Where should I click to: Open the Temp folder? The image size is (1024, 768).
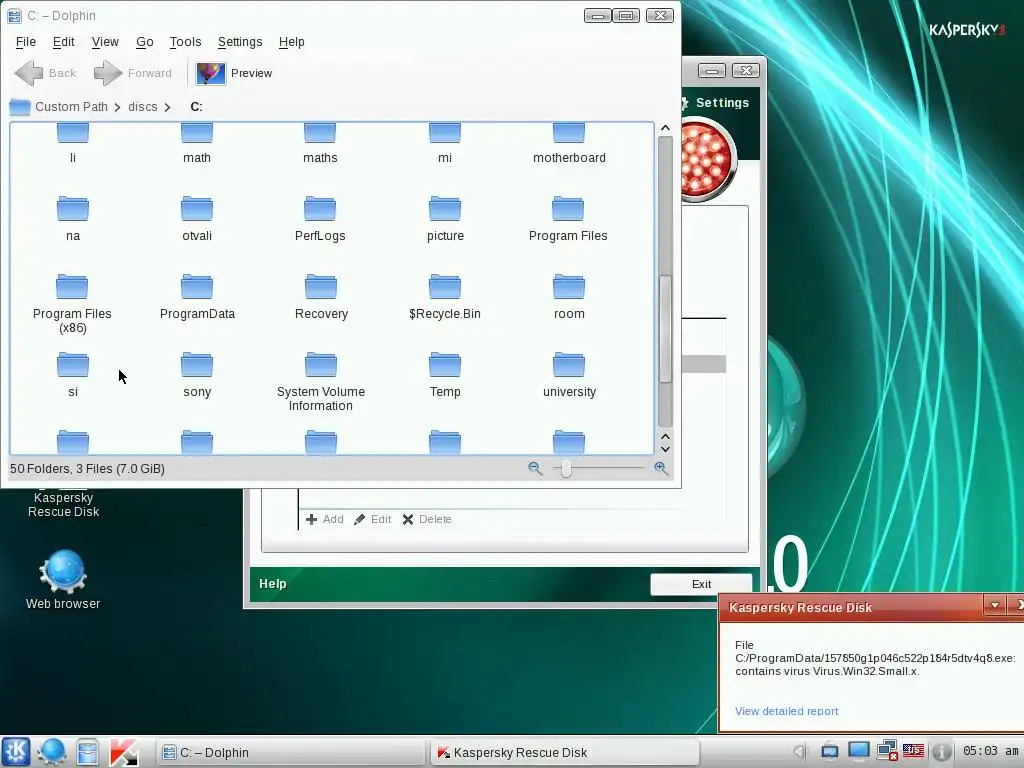coord(445,376)
